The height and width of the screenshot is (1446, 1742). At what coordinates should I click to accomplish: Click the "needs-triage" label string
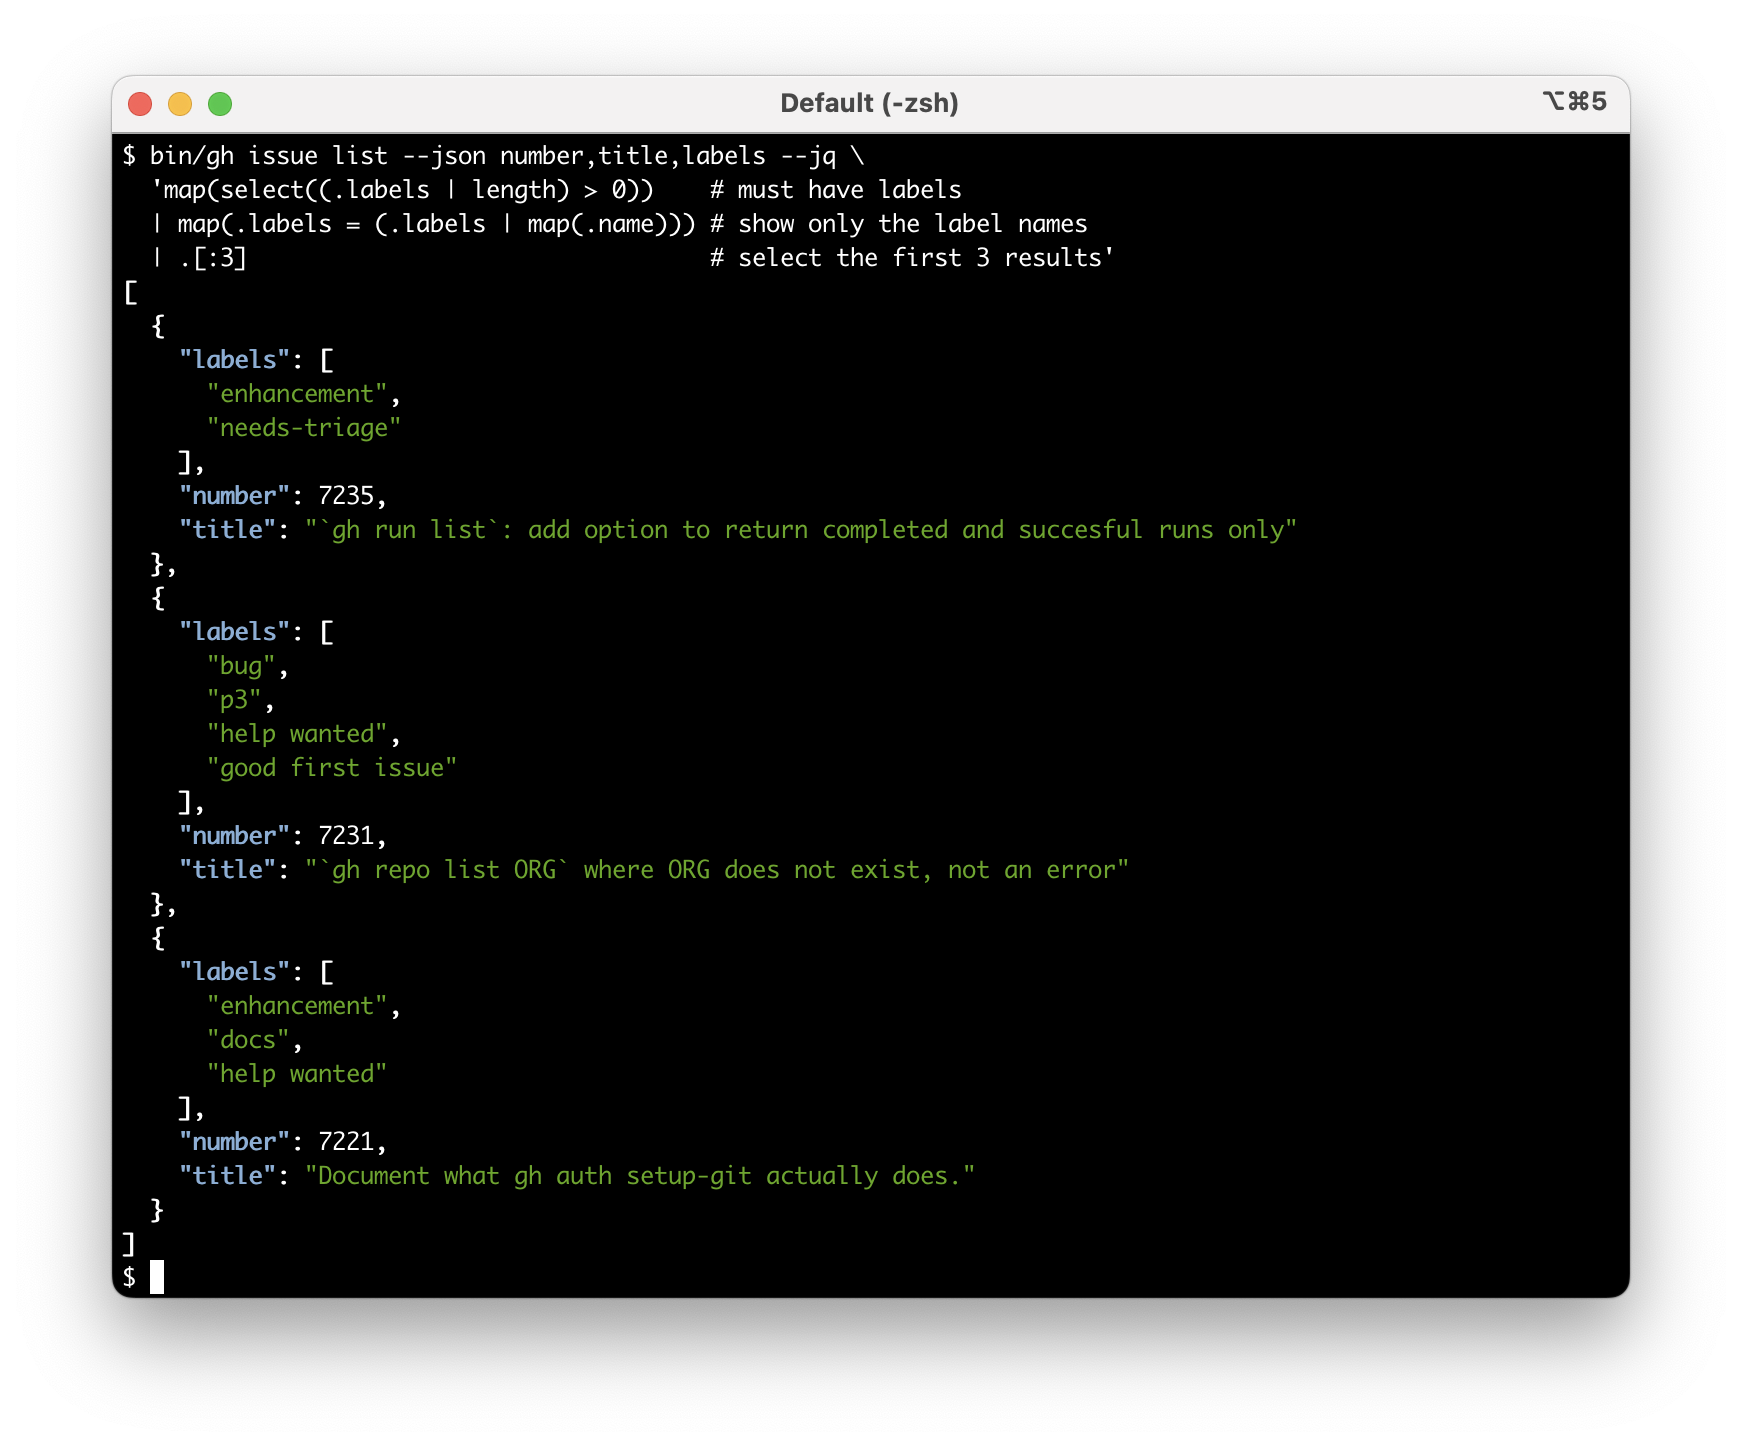304,428
